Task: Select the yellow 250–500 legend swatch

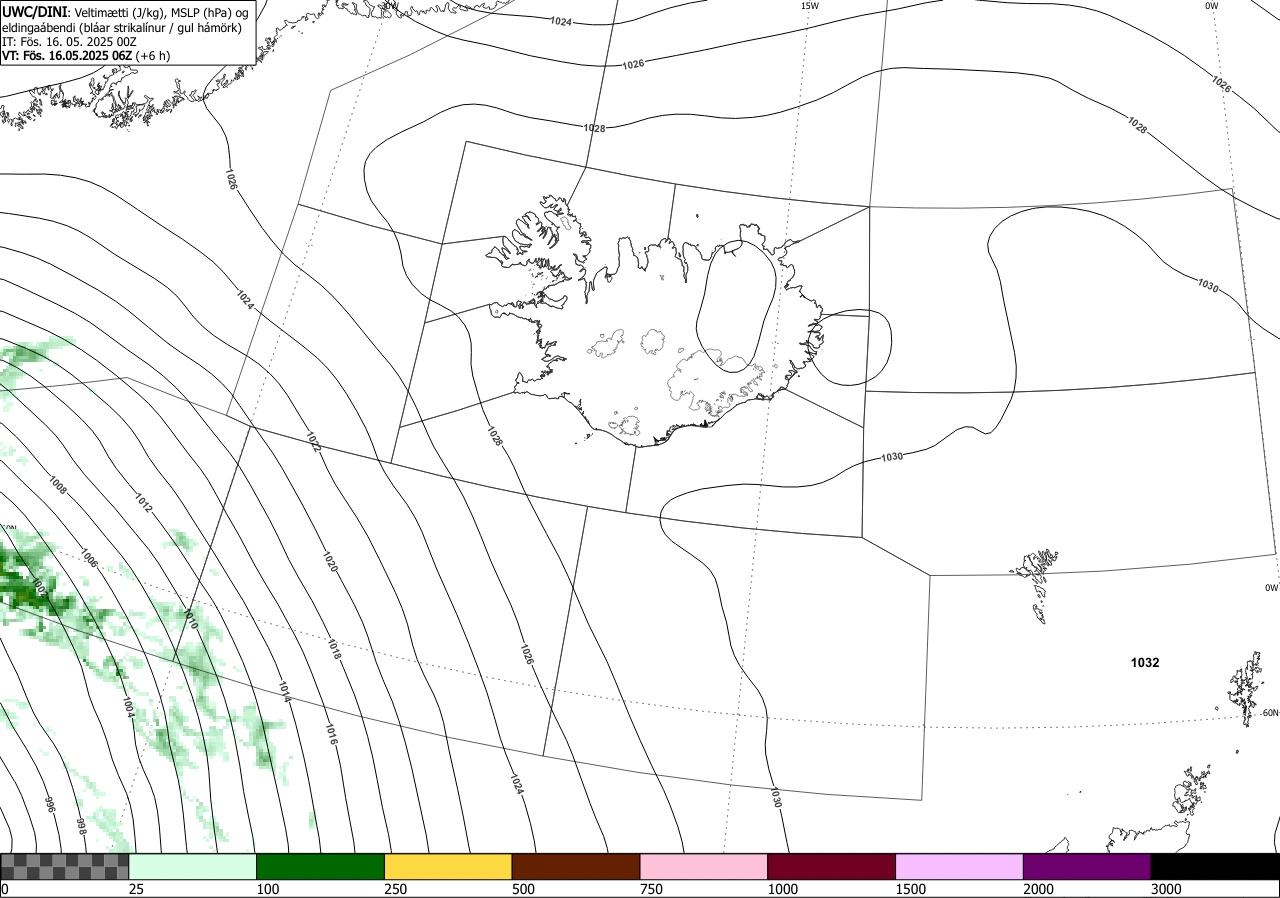Action: (x=448, y=866)
